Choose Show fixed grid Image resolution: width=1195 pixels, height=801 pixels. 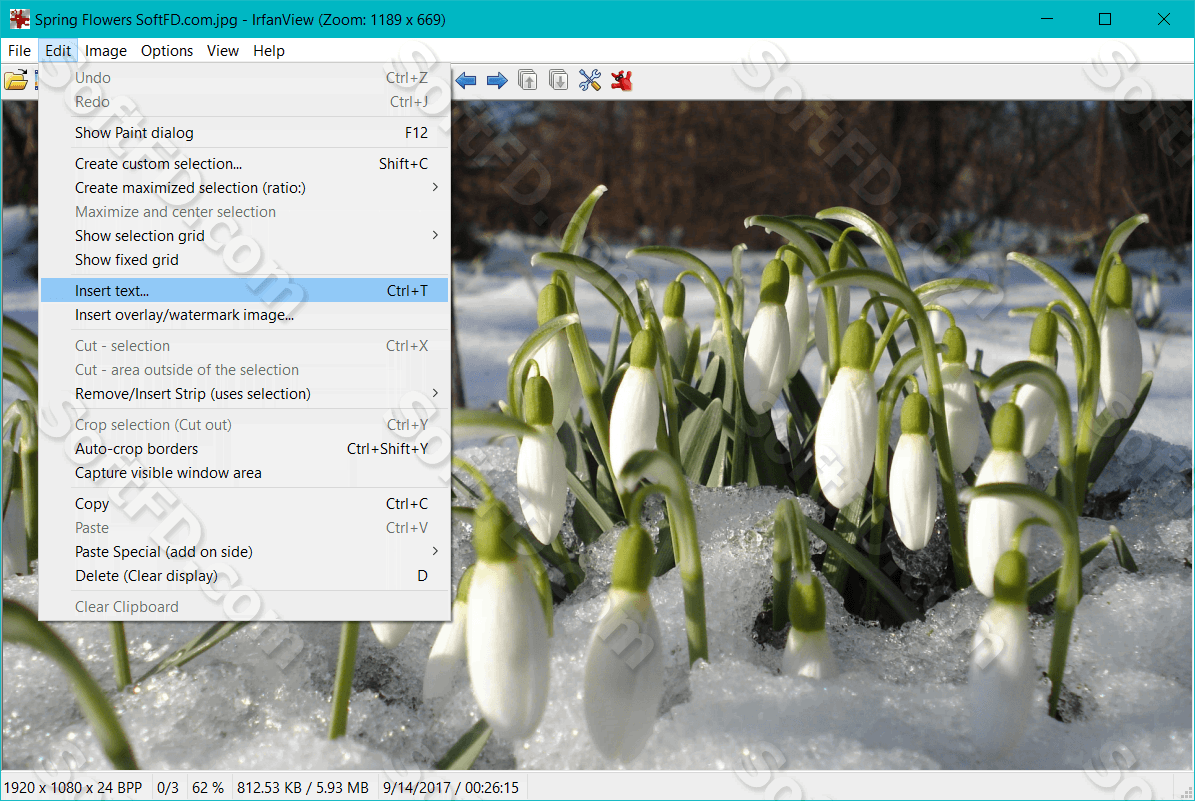pos(245,260)
